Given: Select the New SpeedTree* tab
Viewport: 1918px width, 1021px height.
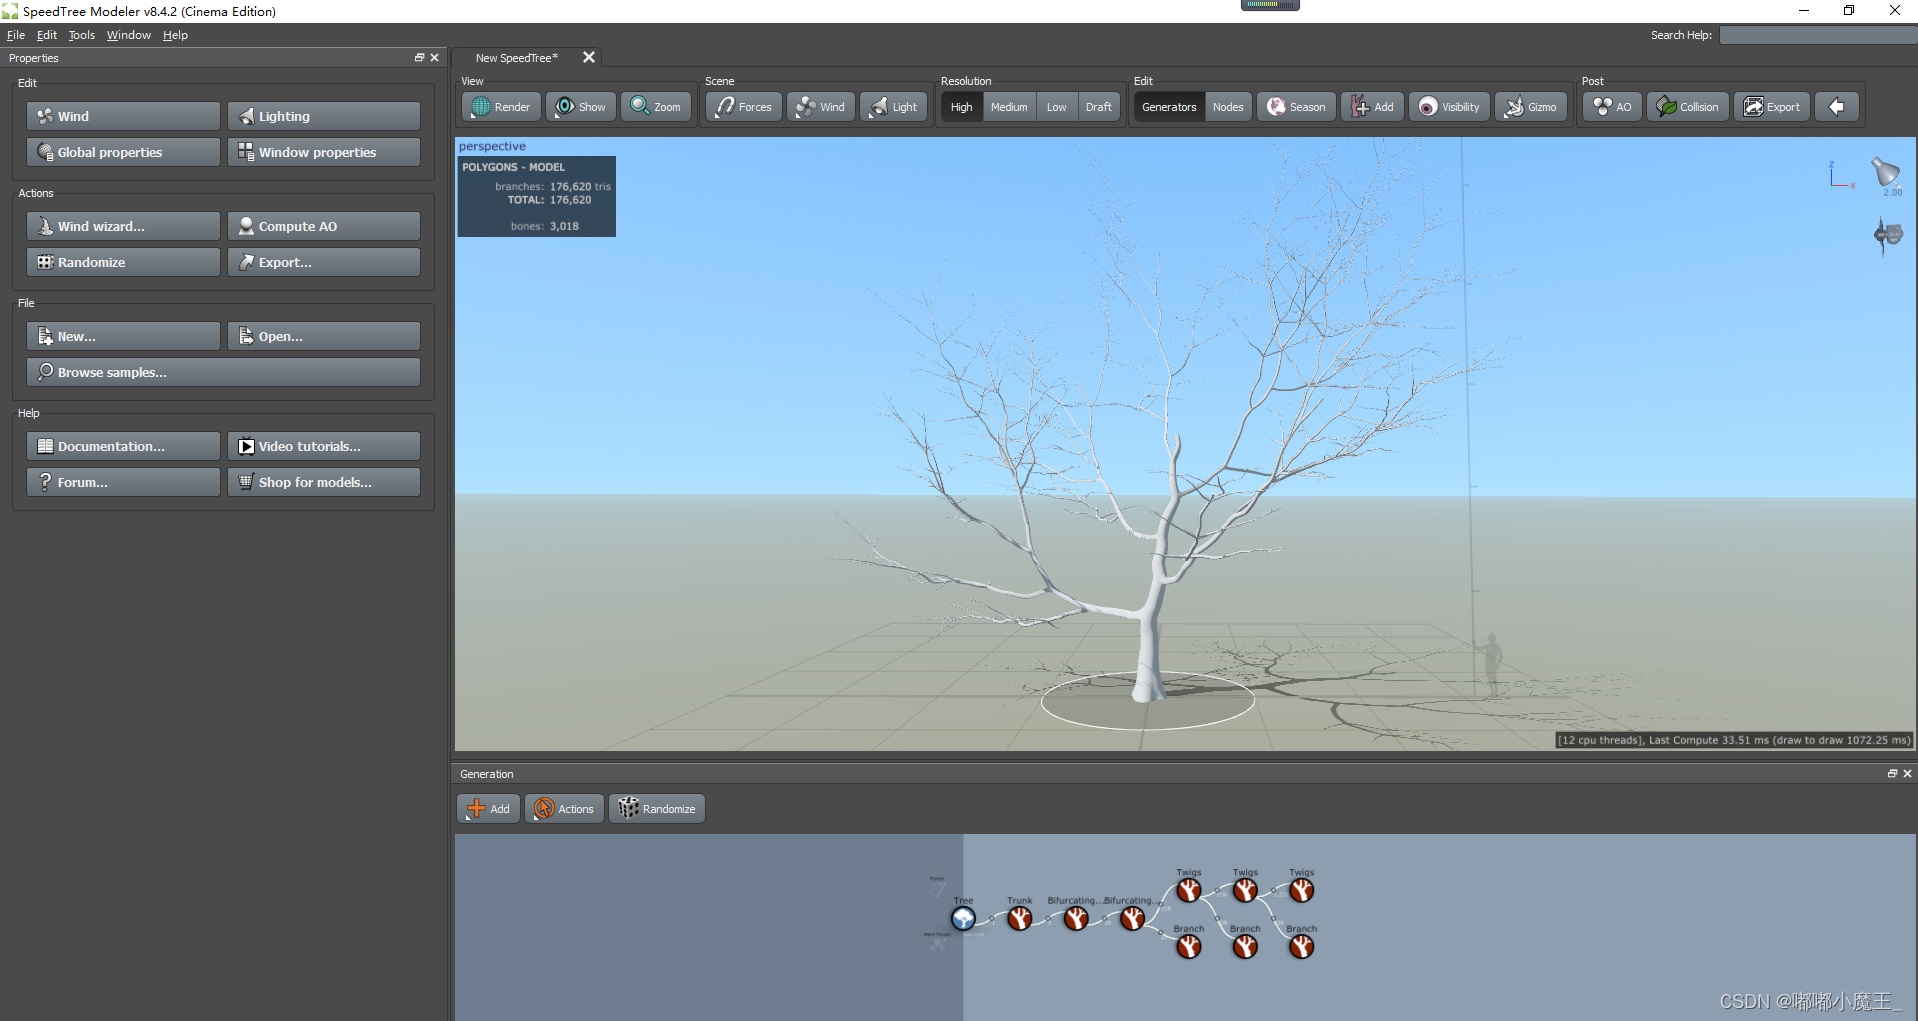Looking at the screenshot, I should point(517,58).
